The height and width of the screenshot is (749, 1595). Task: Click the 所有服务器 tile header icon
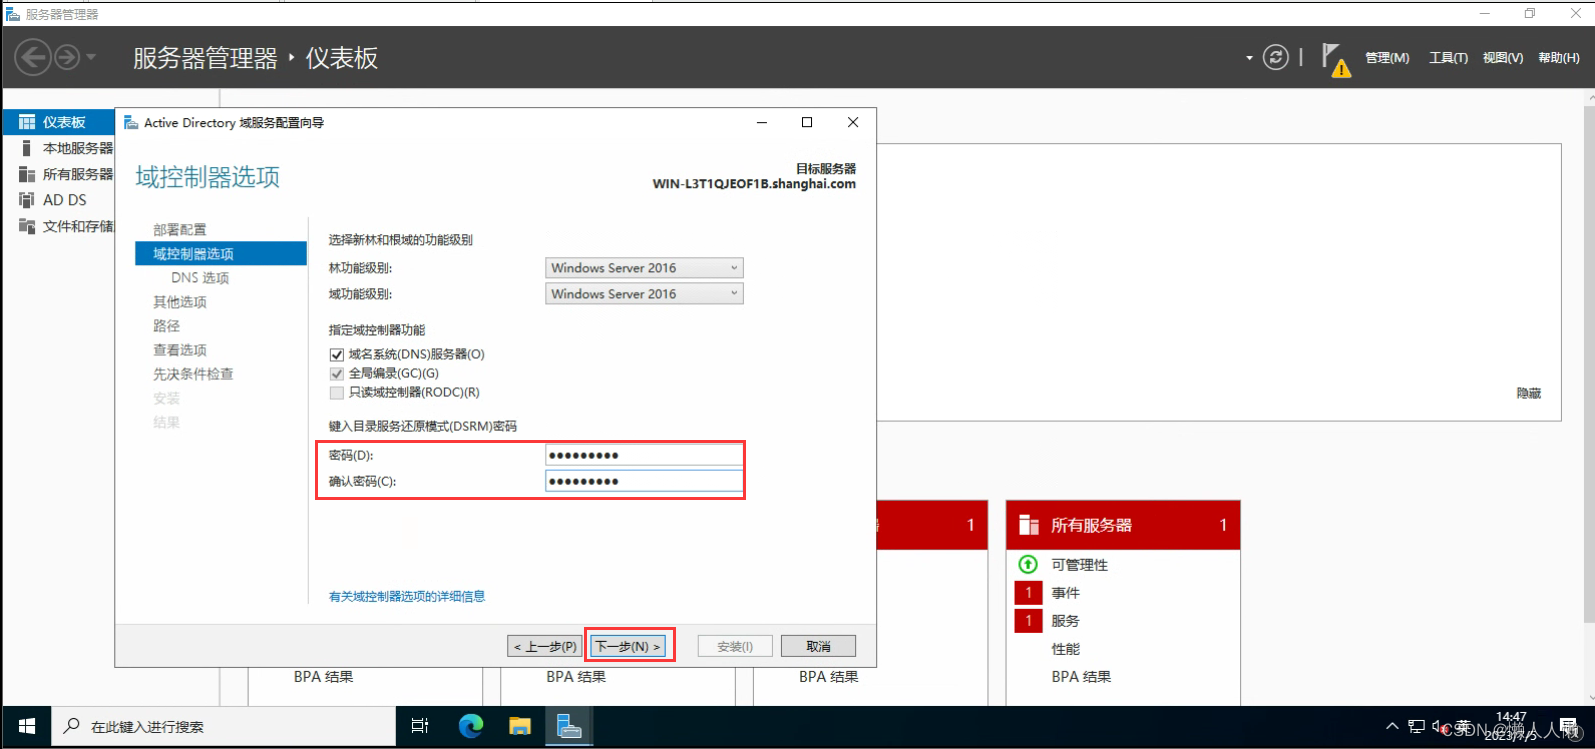point(1028,525)
